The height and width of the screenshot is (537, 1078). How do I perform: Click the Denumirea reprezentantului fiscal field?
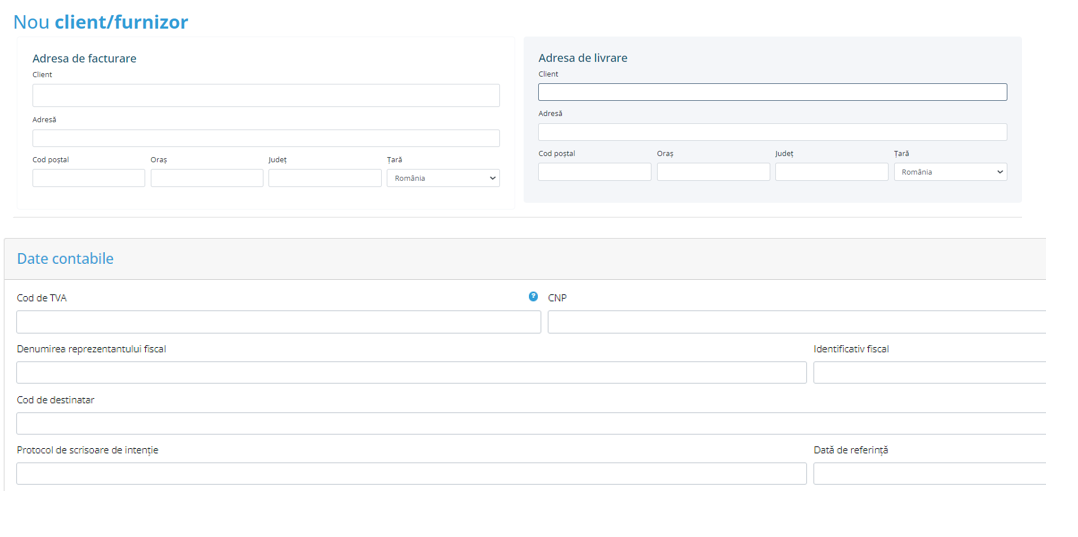tap(411, 373)
